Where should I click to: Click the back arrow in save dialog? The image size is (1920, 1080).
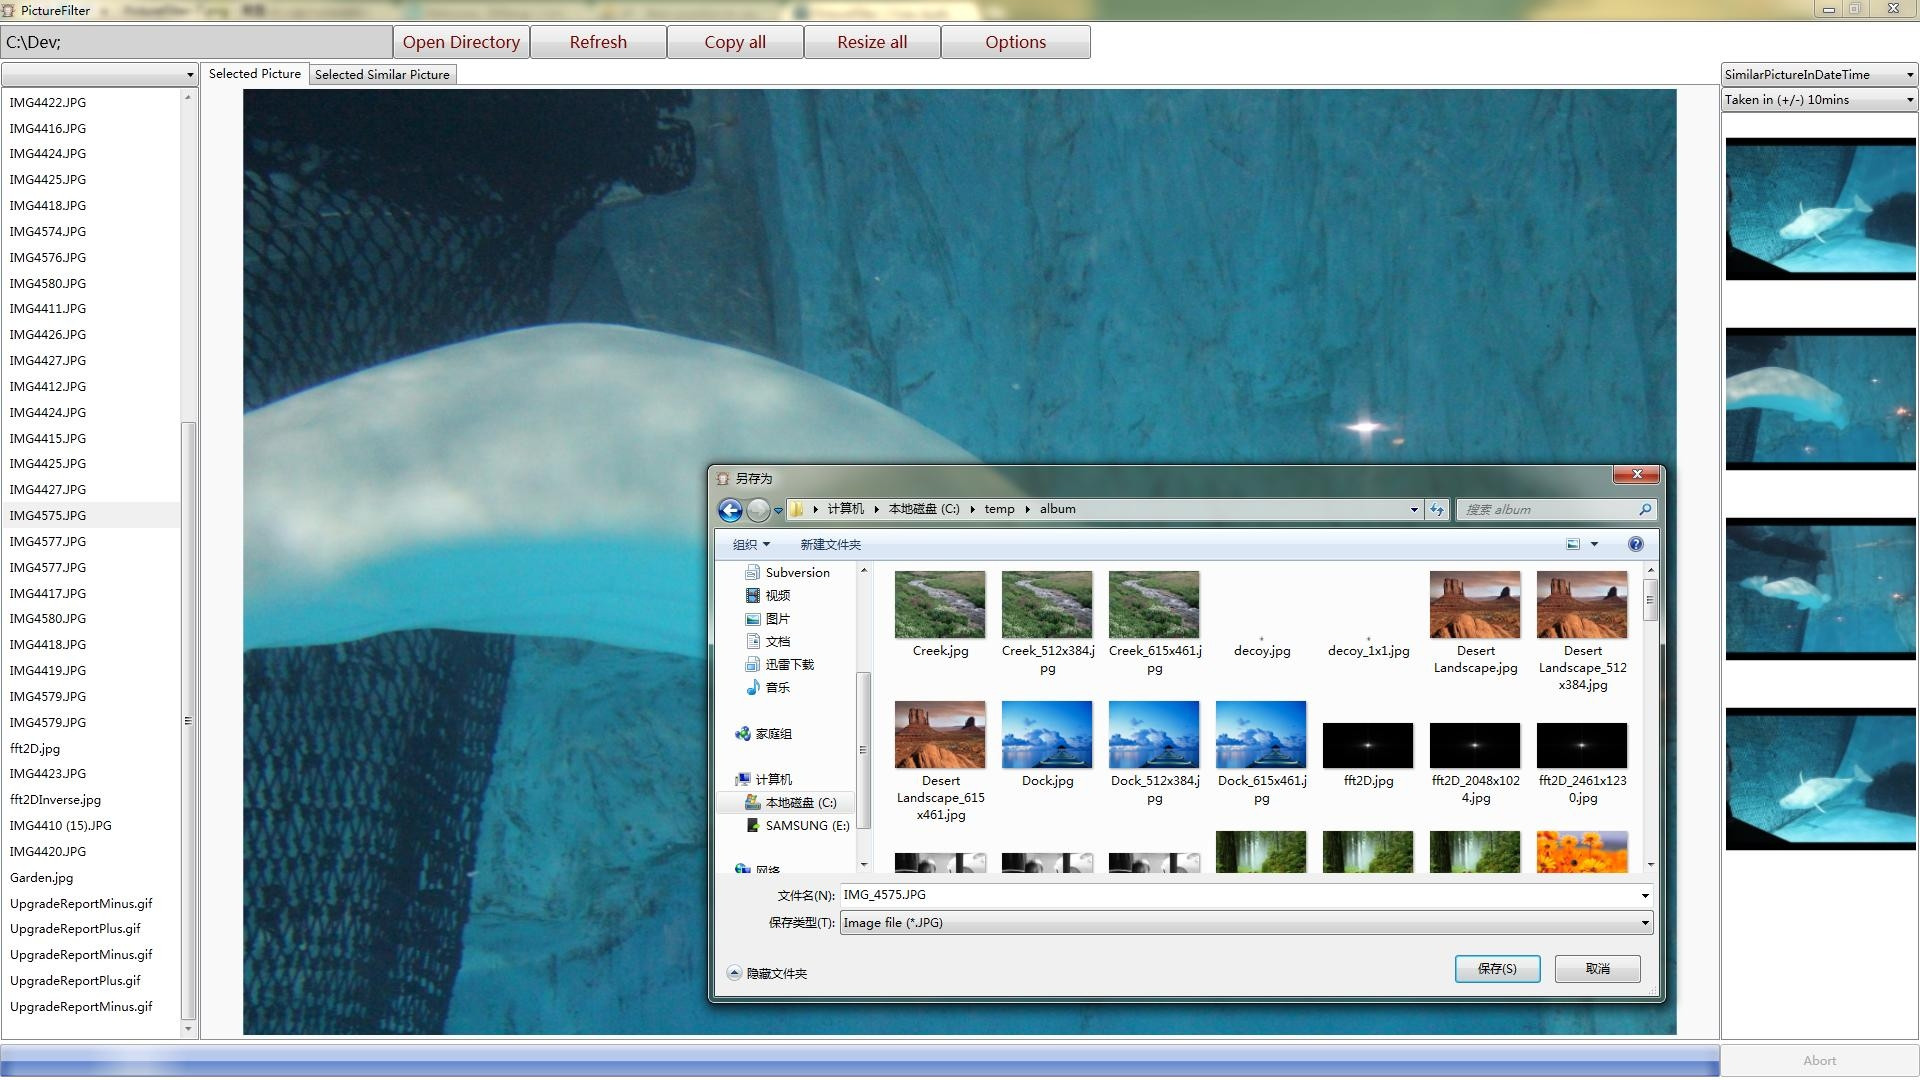pyautogui.click(x=730, y=511)
